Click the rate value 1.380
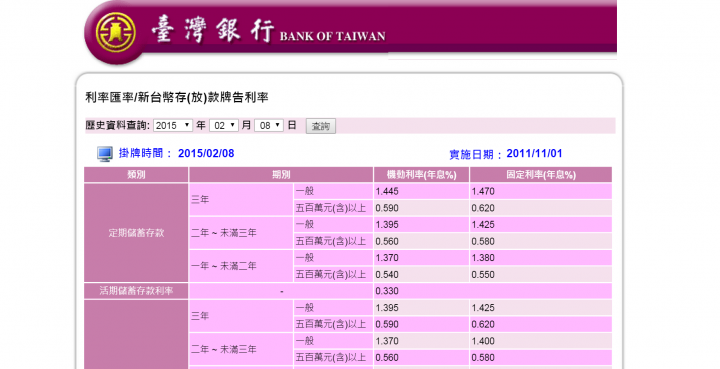The image size is (720, 369). (x=483, y=258)
